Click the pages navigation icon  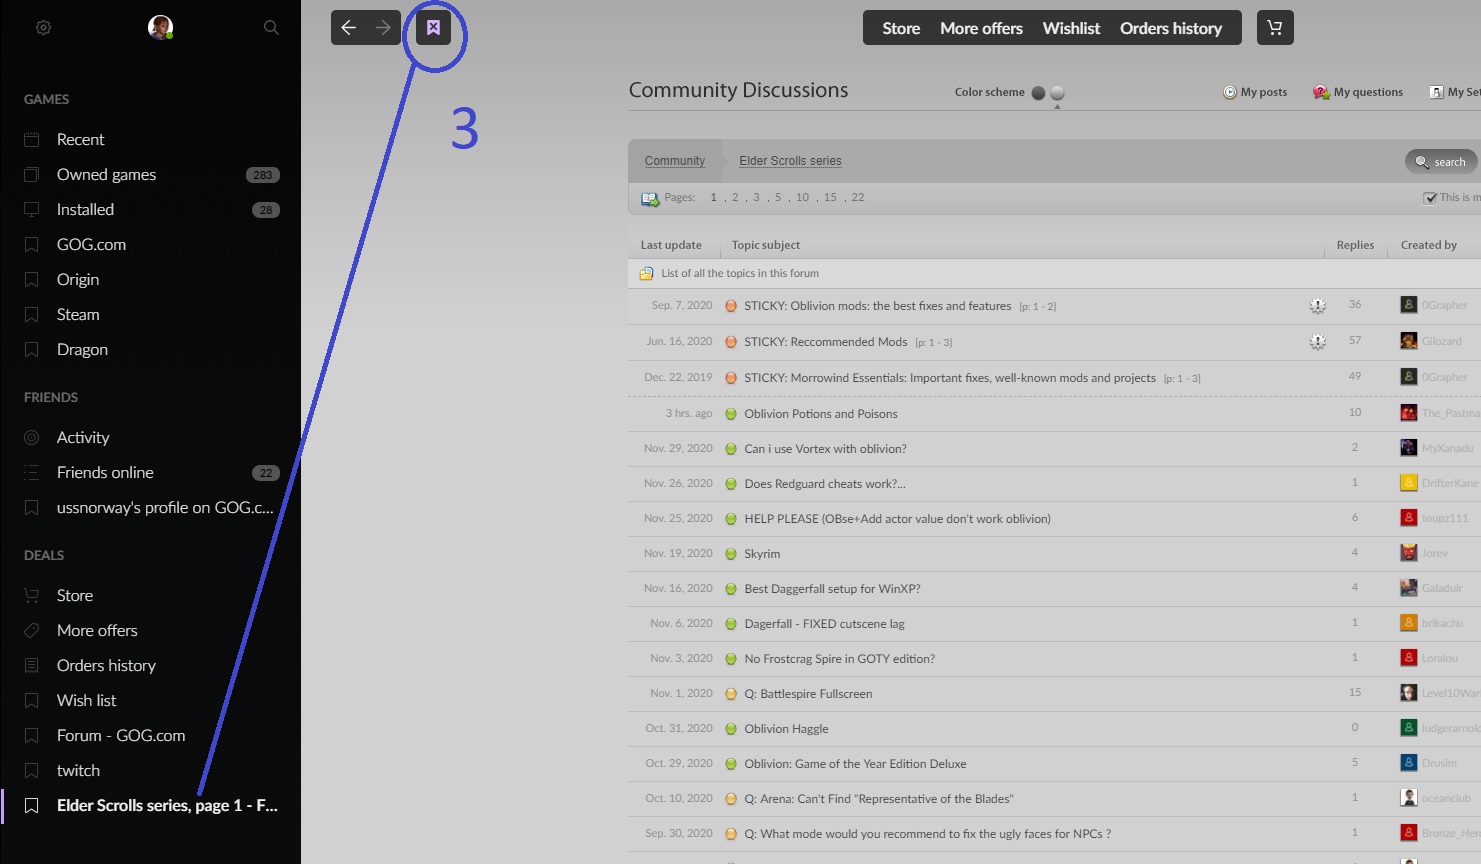650,199
